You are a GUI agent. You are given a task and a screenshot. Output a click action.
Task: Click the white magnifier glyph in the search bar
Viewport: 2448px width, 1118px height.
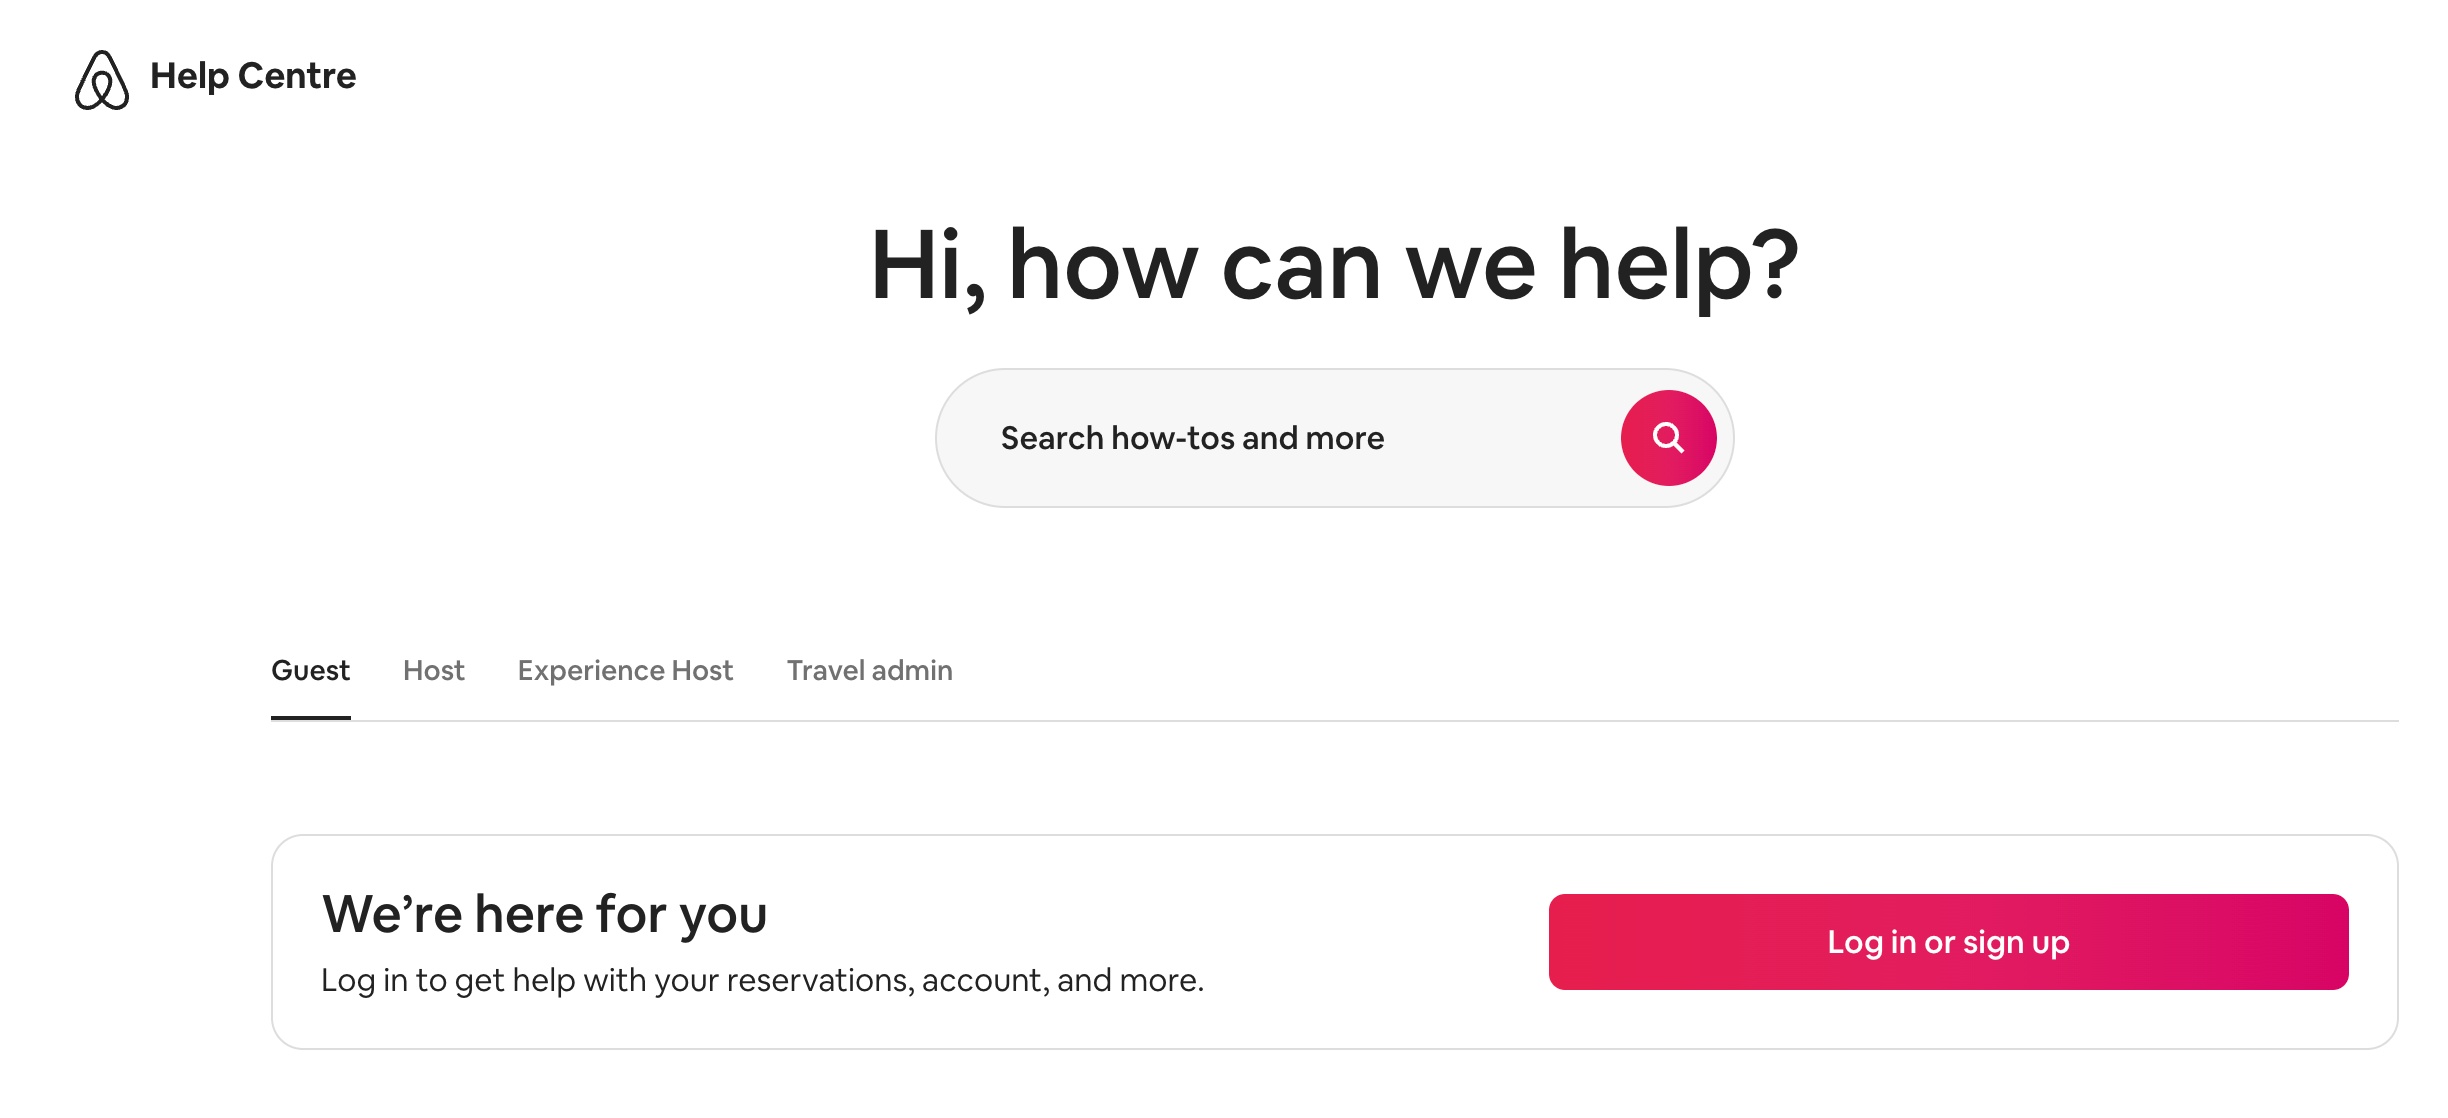point(1668,438)
